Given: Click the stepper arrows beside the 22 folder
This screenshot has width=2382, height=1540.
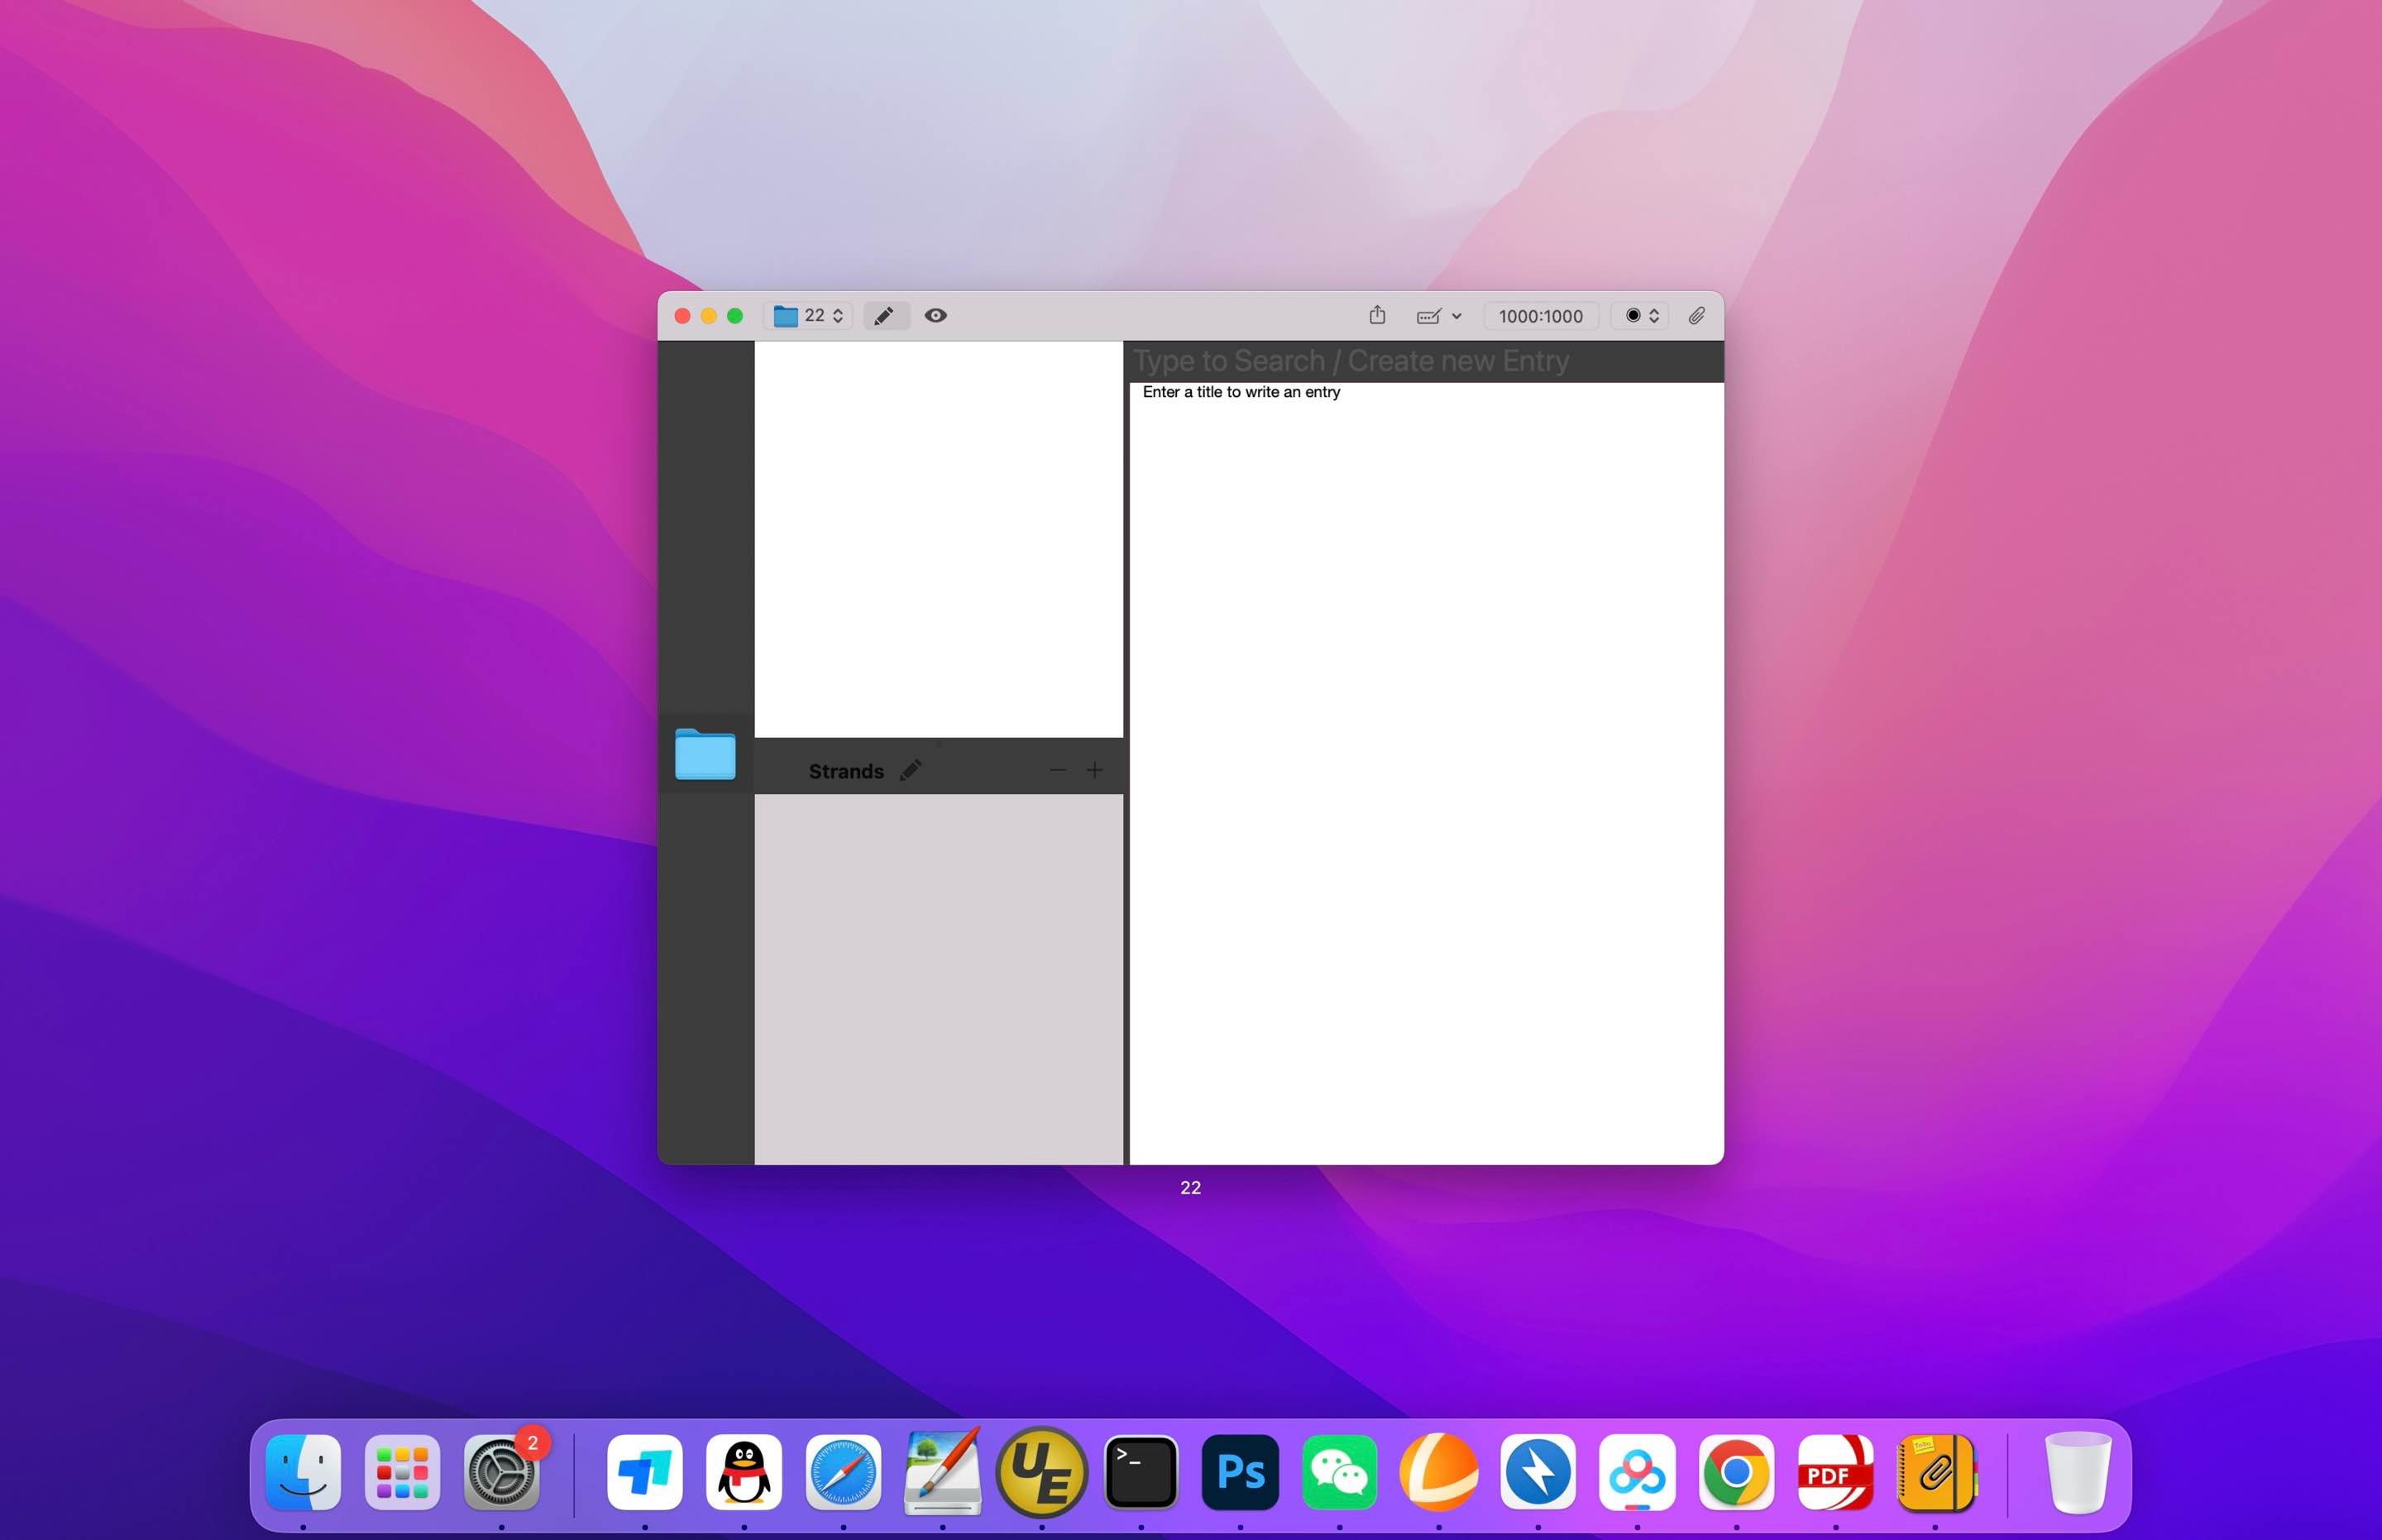Looking at the screenshot, I should pos(838,316).
